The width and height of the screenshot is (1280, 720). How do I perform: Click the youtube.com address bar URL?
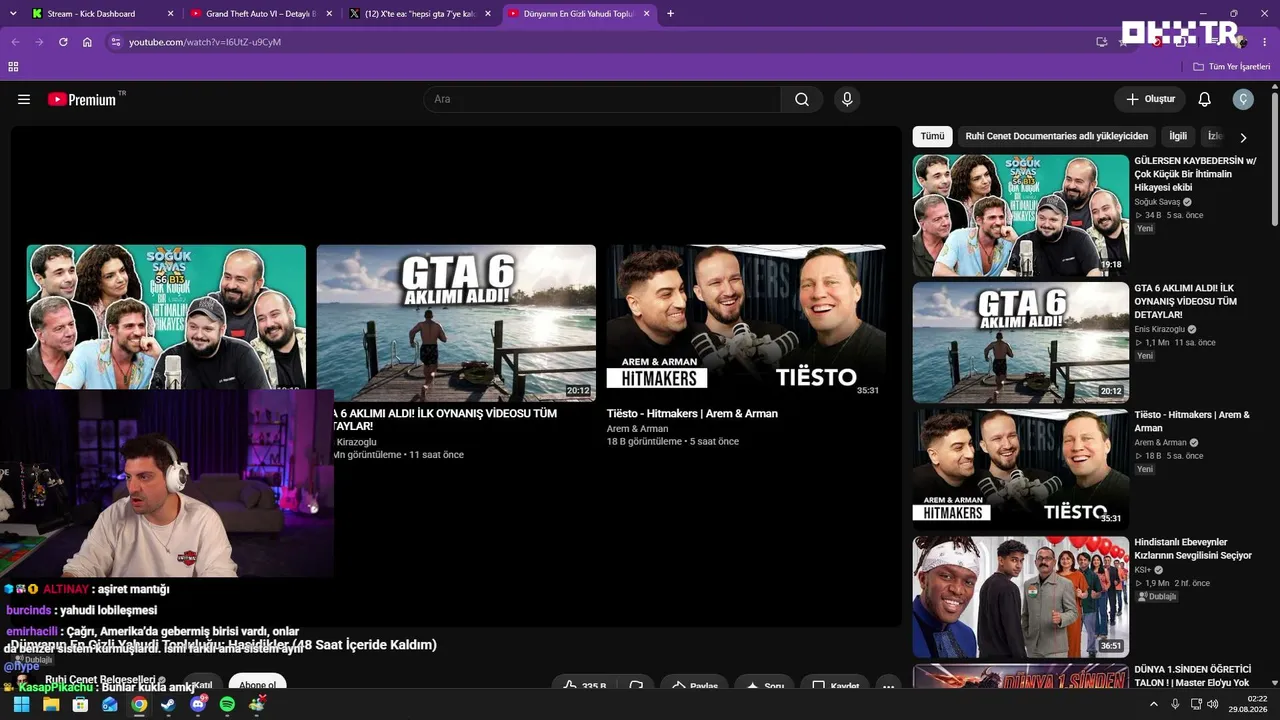(205, 42)
